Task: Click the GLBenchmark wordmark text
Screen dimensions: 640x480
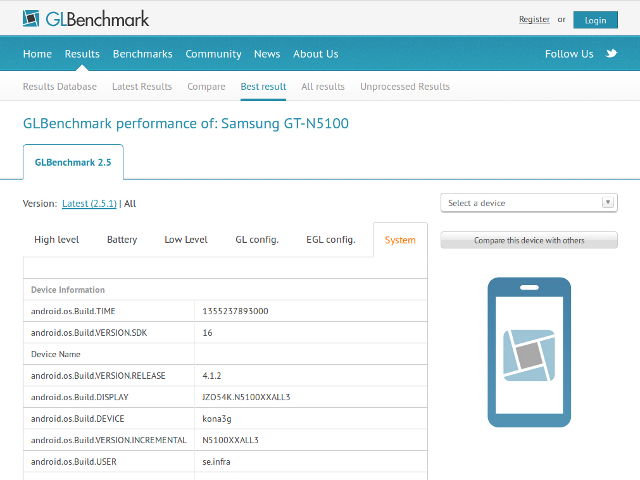Action: (x=97, y=19)
